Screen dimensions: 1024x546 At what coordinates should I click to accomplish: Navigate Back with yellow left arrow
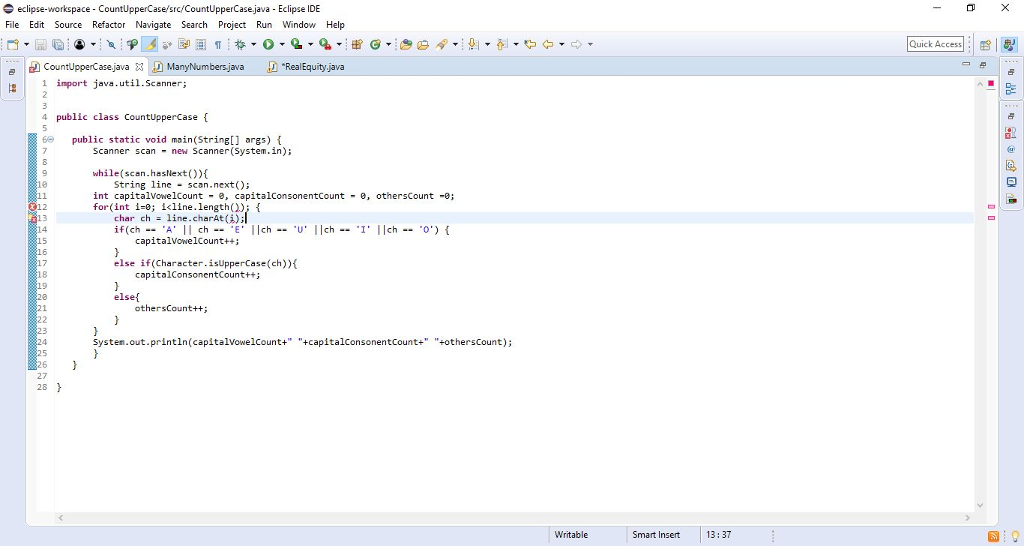(x=548, y=44)
